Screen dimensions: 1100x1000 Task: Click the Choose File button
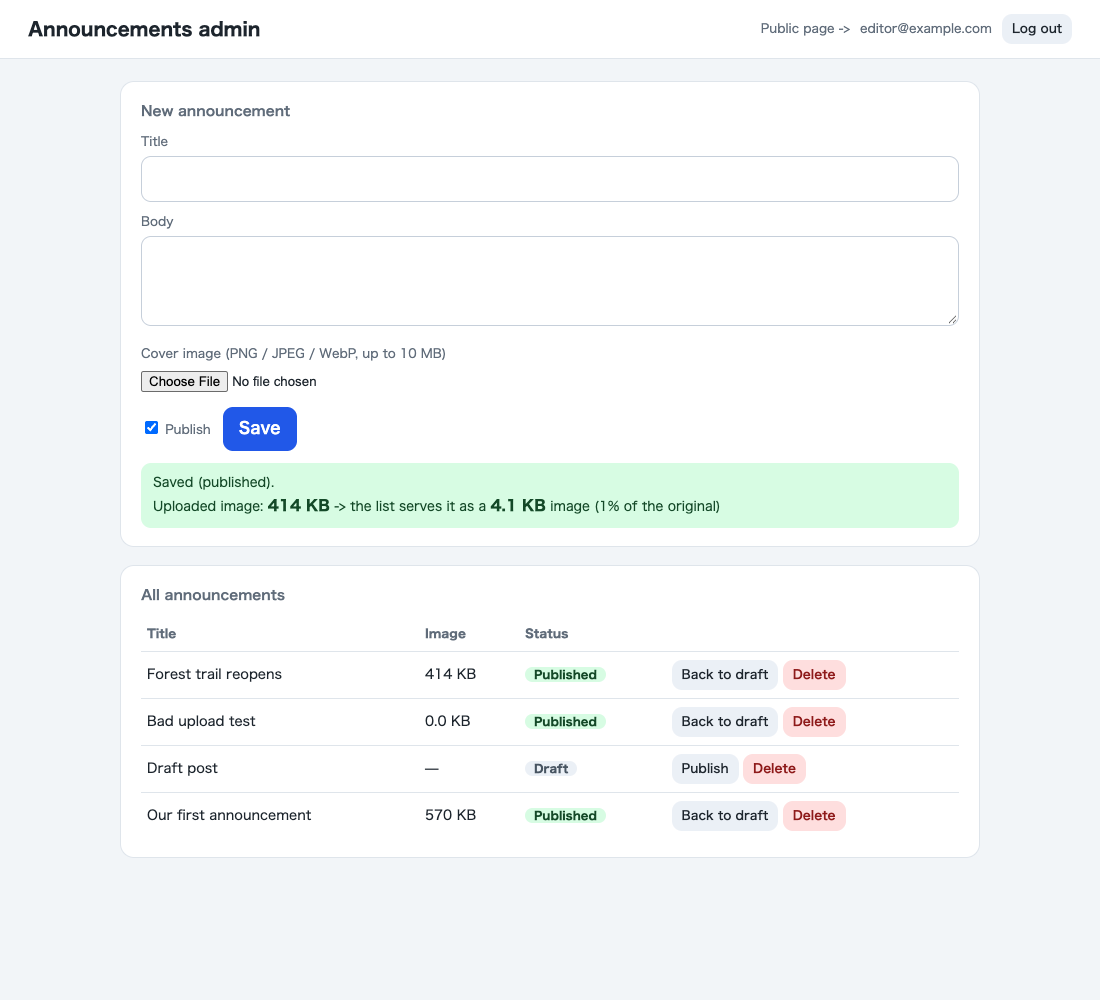click(185, 381)
